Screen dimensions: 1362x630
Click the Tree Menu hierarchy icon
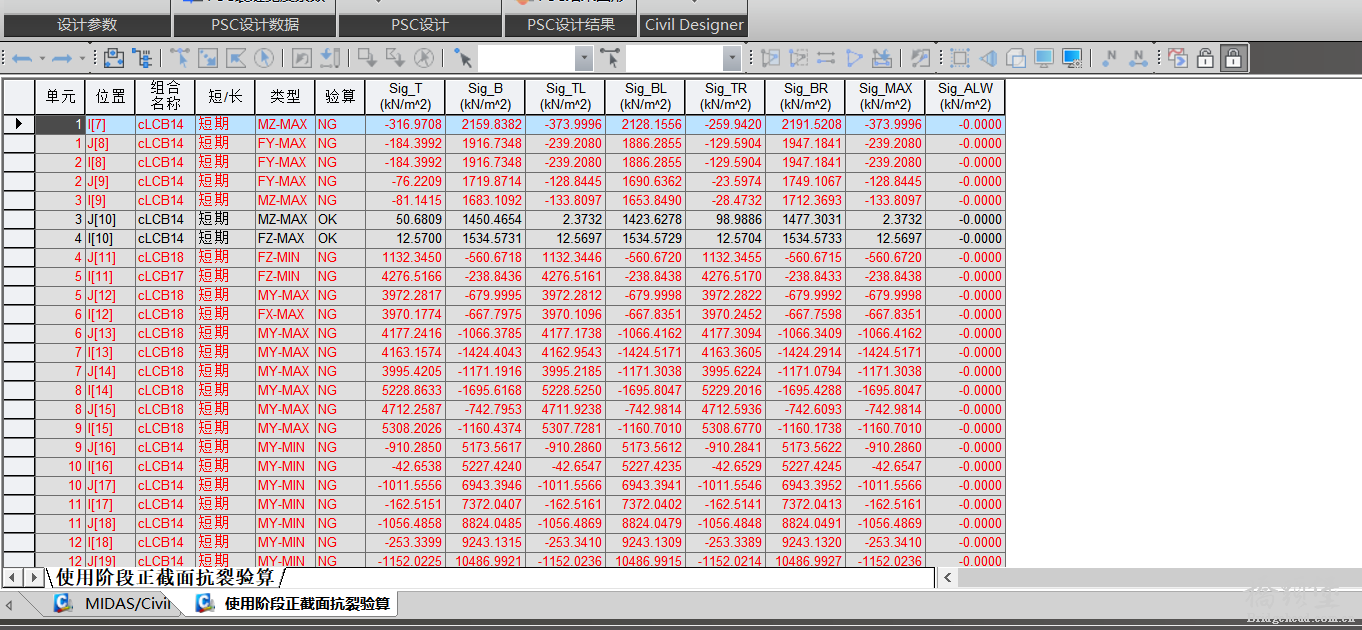click(x=142, y=59)
